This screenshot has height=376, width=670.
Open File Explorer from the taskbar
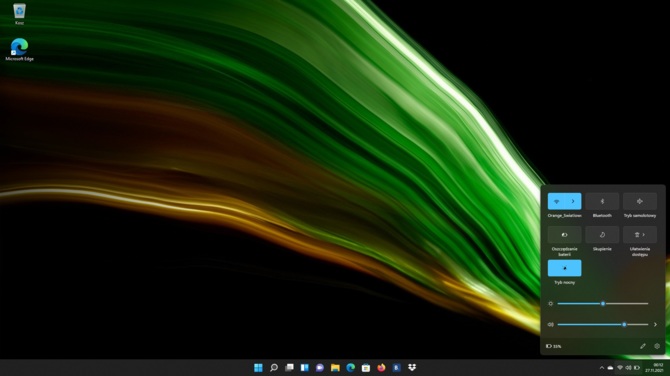click(x=335, y=367)
